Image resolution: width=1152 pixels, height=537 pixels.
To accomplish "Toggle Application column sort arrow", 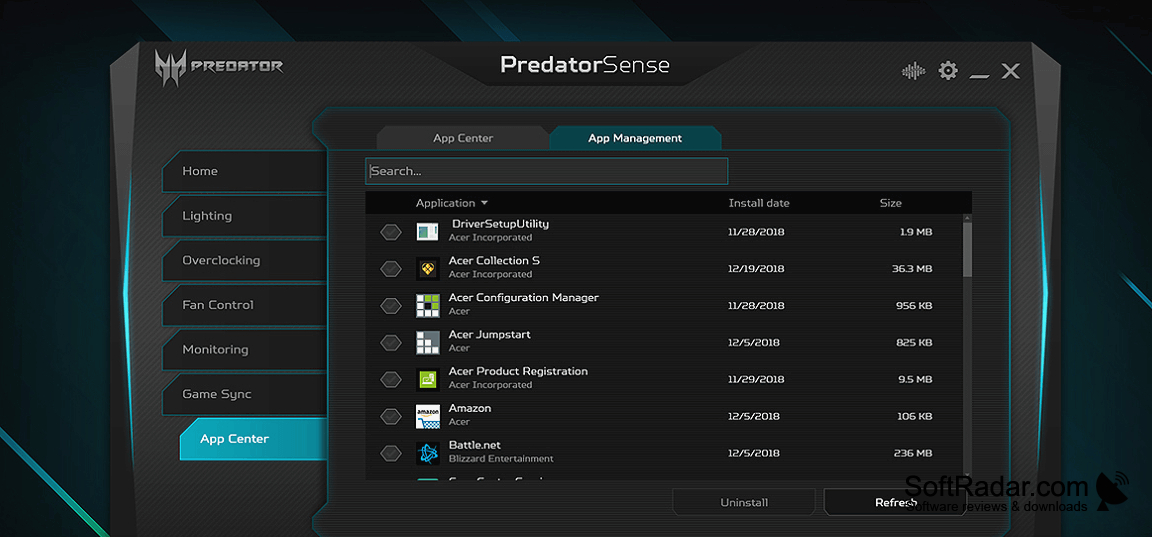I will [485, 203].
